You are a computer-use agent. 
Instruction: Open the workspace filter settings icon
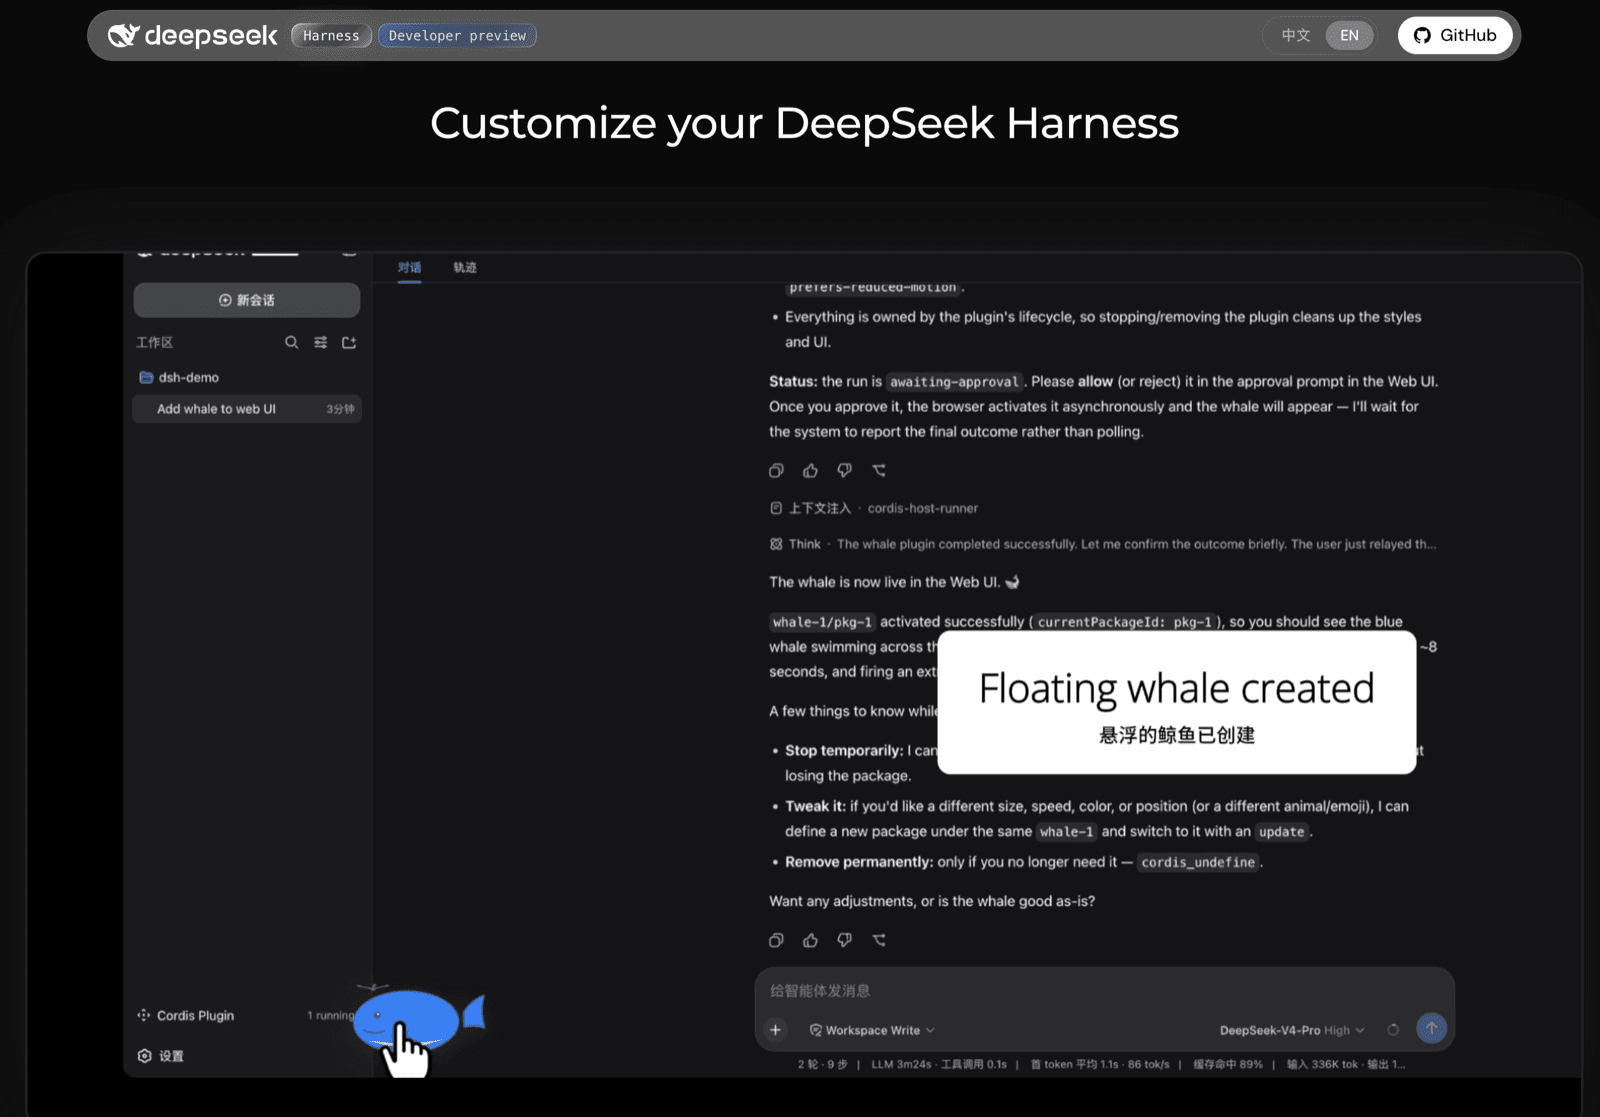click(x=320, y=342)
